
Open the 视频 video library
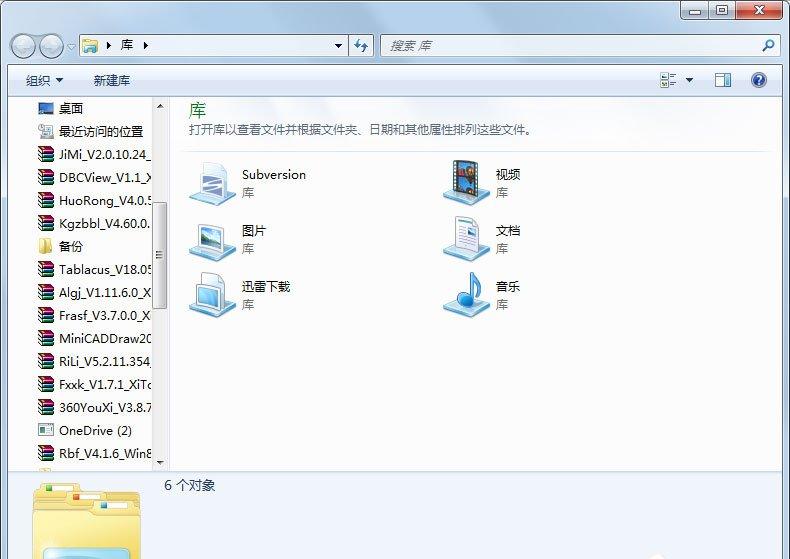click(481, 183)
